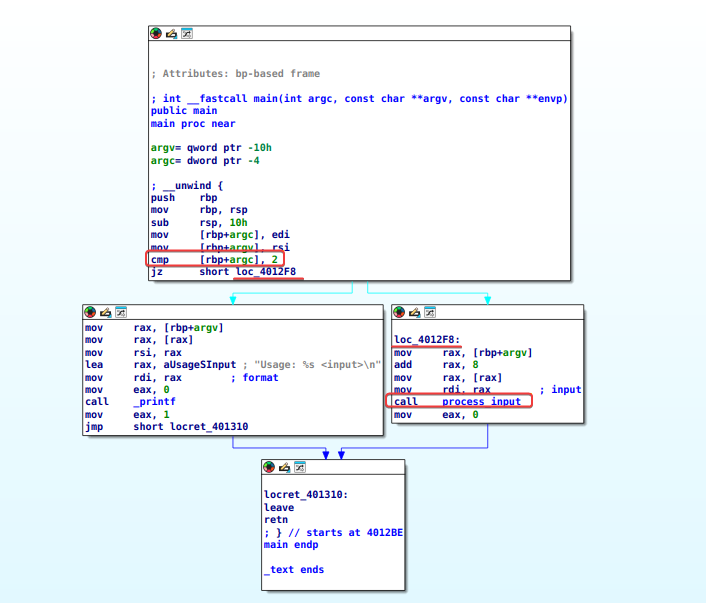Screen dimensions: 706x603
Task: Click the 'retn' instruction
Action: tap(276, 520)
